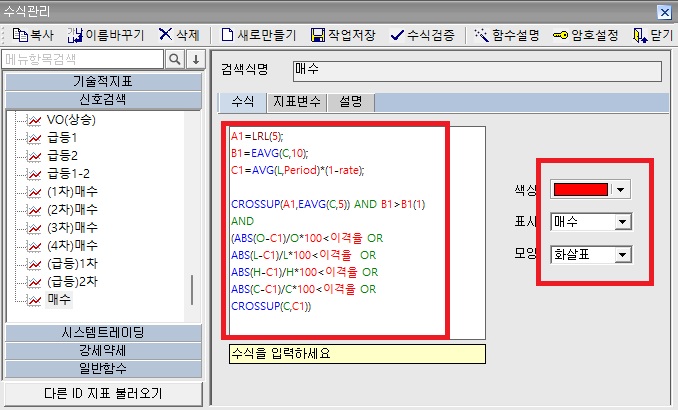This screenshot has width=678, height=410.
Task: Expand the 기술적지표 category bar
Action: click(x=103, y=82)
